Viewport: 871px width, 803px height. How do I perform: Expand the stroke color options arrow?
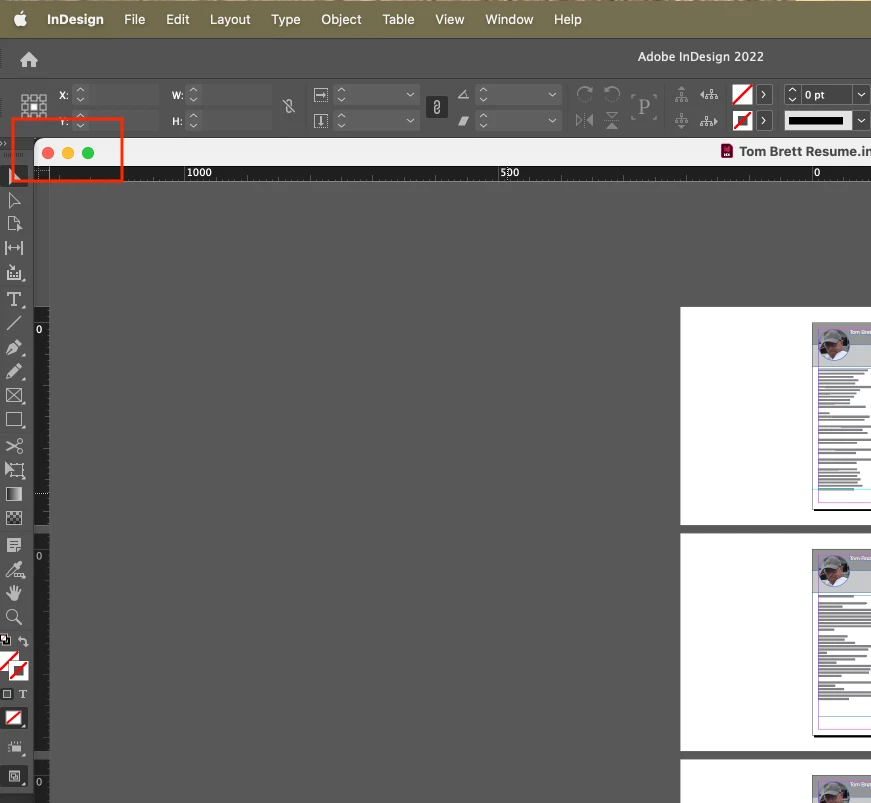[x=764, y=121]
